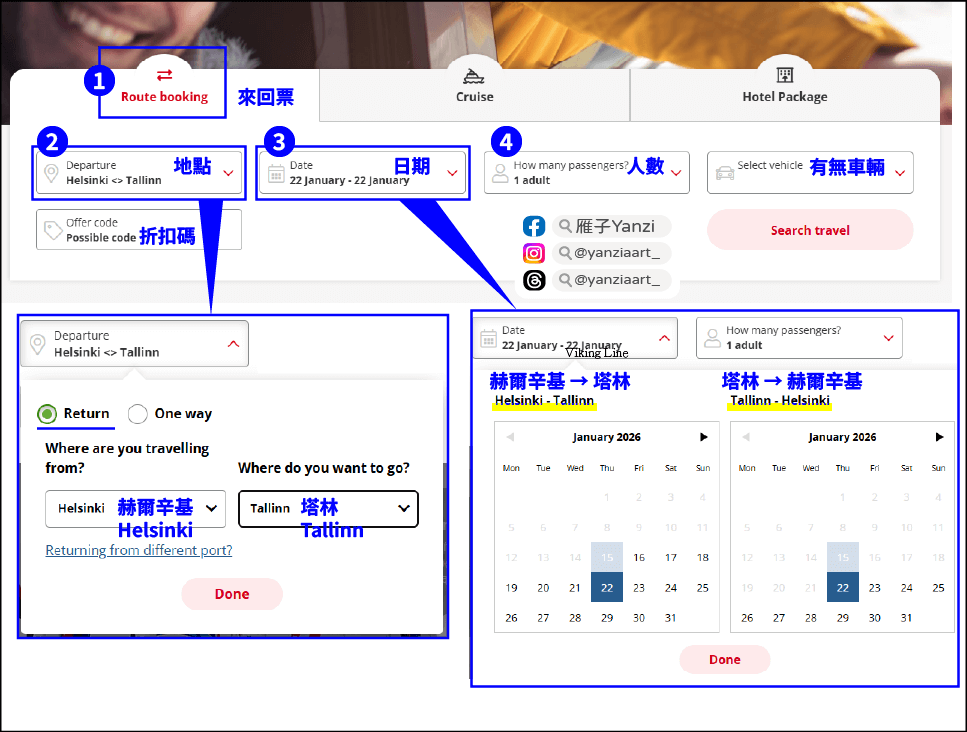Viewport: 967px width, 732px height.
Task: Click the route booking arrows icon
Action: click(x=164, y=75)
